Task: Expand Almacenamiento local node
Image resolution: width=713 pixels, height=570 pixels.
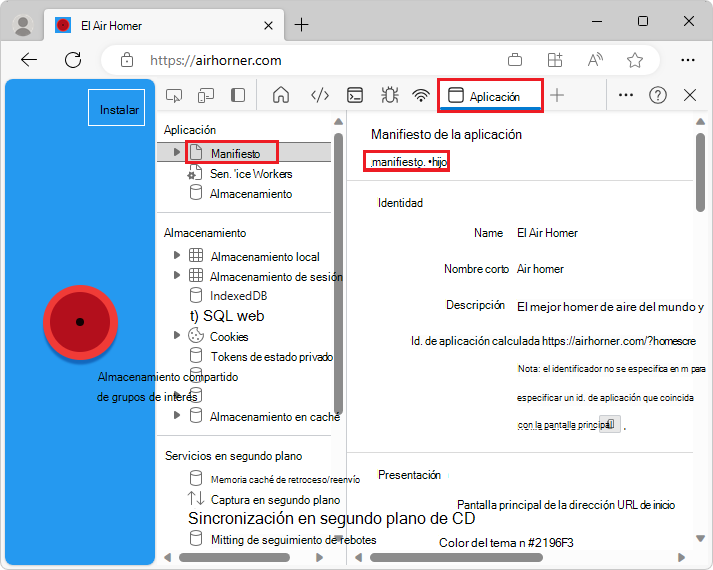Action: (177, 255)
